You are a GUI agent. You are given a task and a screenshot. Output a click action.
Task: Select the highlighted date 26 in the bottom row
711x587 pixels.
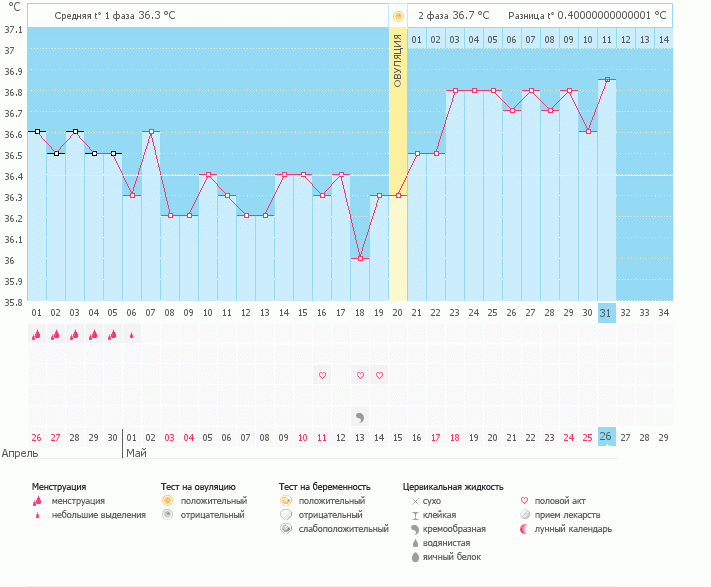tap(606, 437)
